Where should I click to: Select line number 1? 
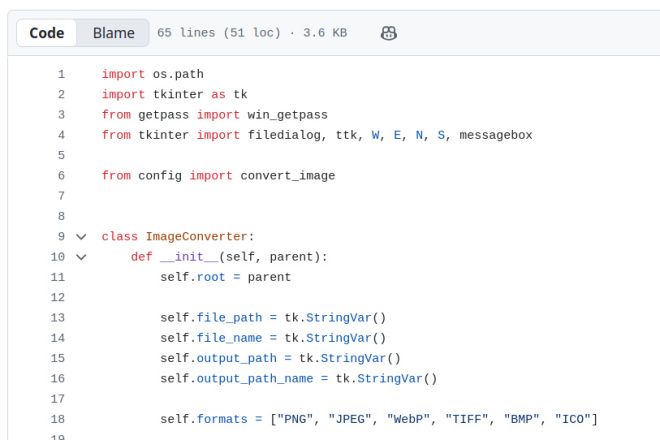coord(61,74)
